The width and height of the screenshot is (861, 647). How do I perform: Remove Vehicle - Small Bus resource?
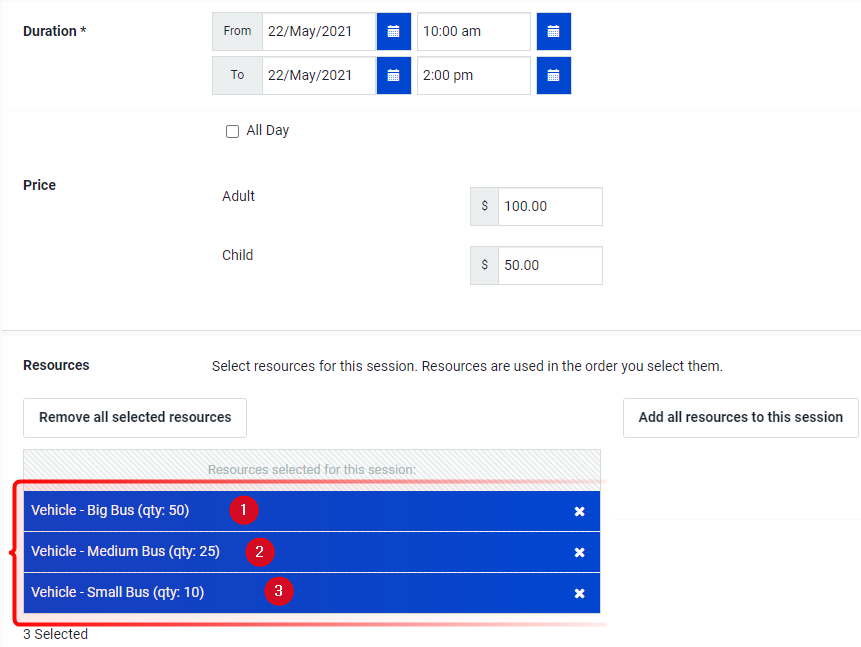(579, 593)
